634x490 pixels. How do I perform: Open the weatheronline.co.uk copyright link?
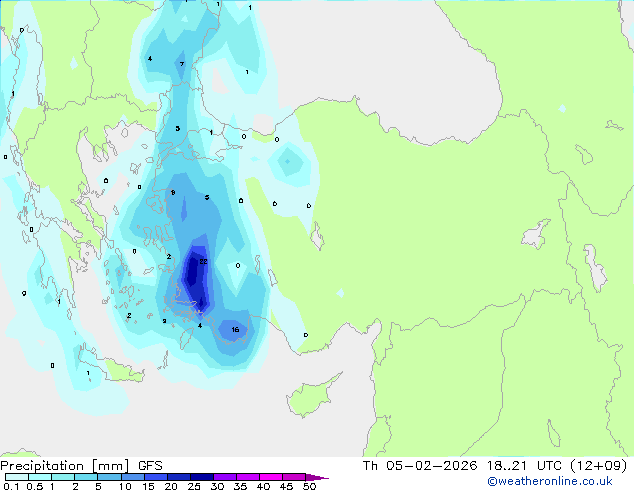(550, 481)
